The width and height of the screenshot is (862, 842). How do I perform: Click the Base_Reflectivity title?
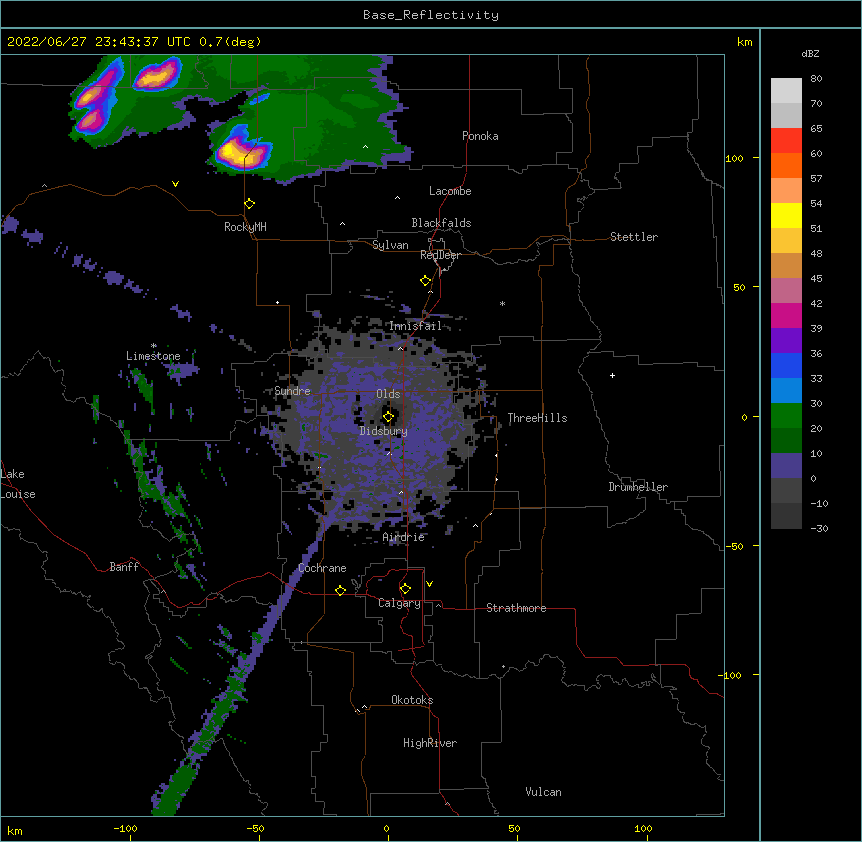pyautogui.click(x=431, y=15)
